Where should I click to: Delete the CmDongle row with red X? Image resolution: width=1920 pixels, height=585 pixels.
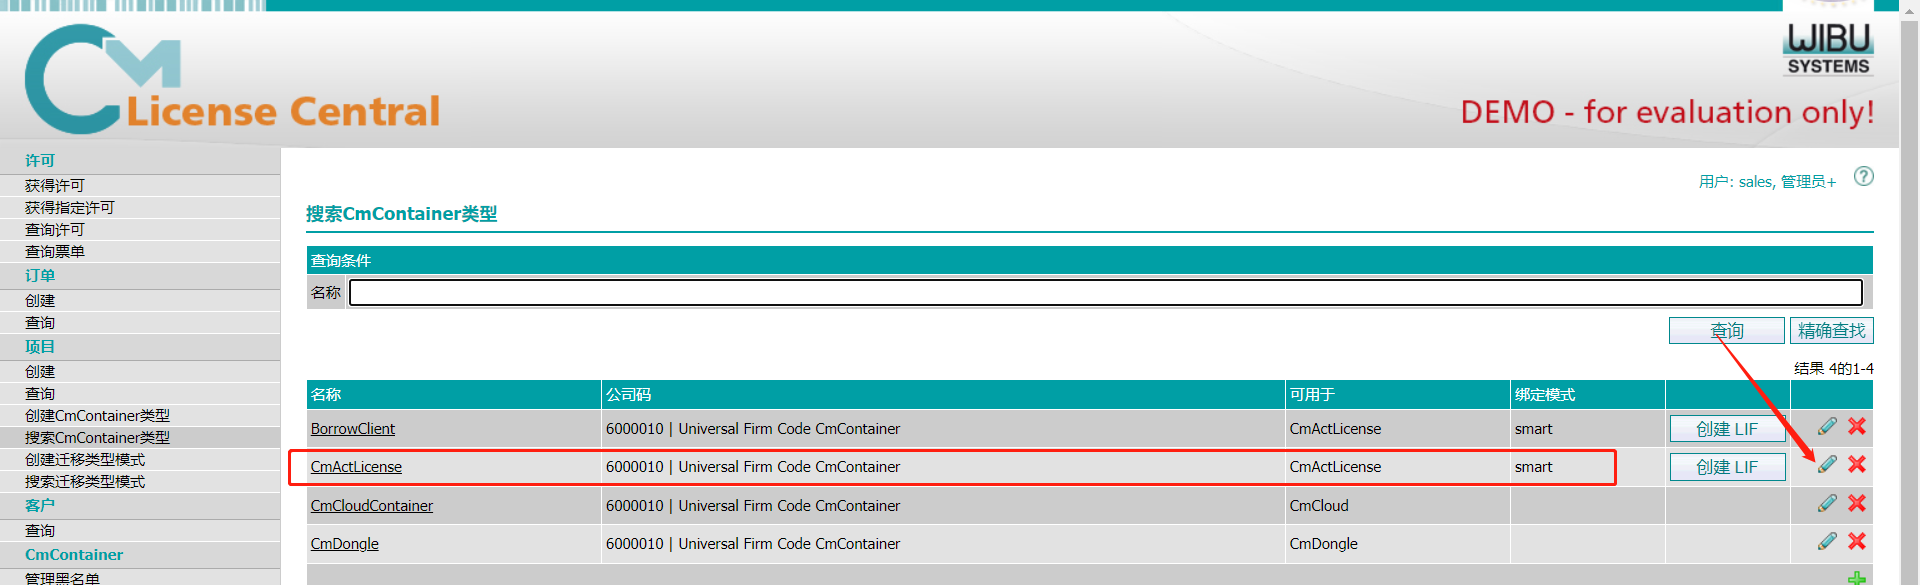click(x=1857, y=541)
